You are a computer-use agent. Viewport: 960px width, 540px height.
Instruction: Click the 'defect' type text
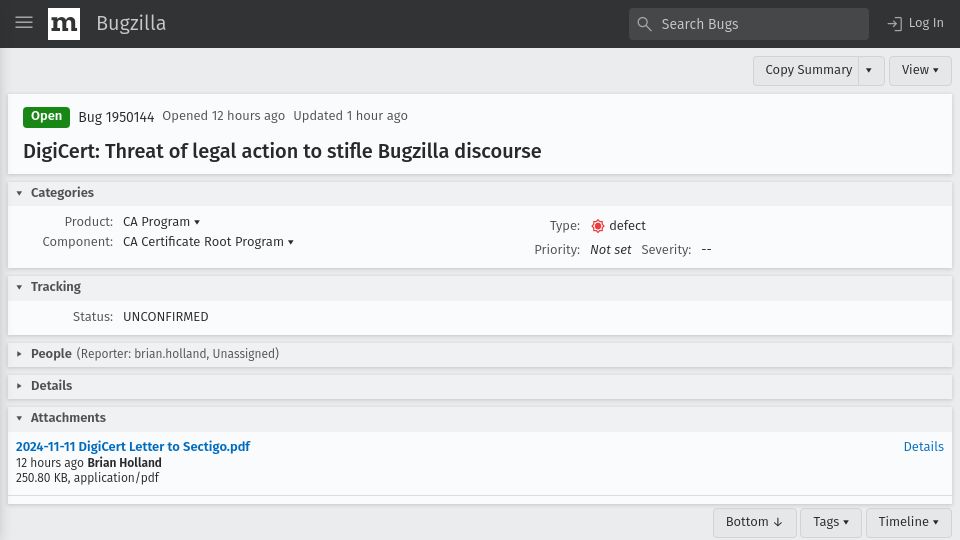(x=628, y=226)
